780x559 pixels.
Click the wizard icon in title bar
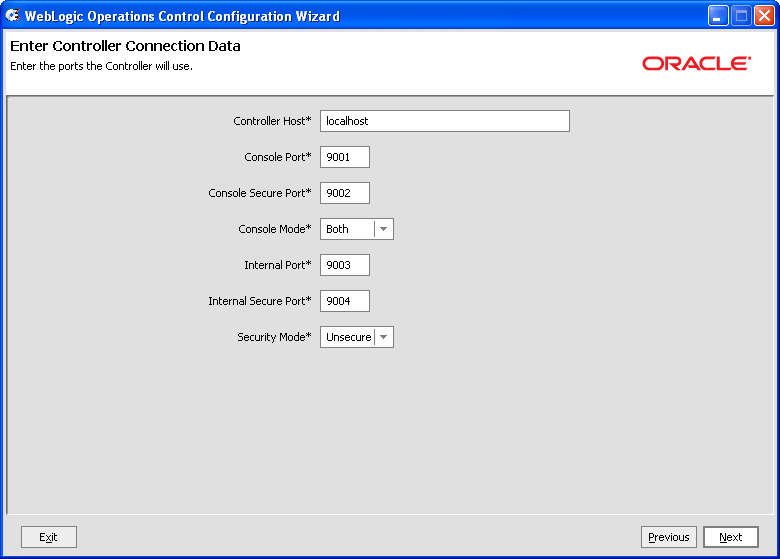coord(12,15)
